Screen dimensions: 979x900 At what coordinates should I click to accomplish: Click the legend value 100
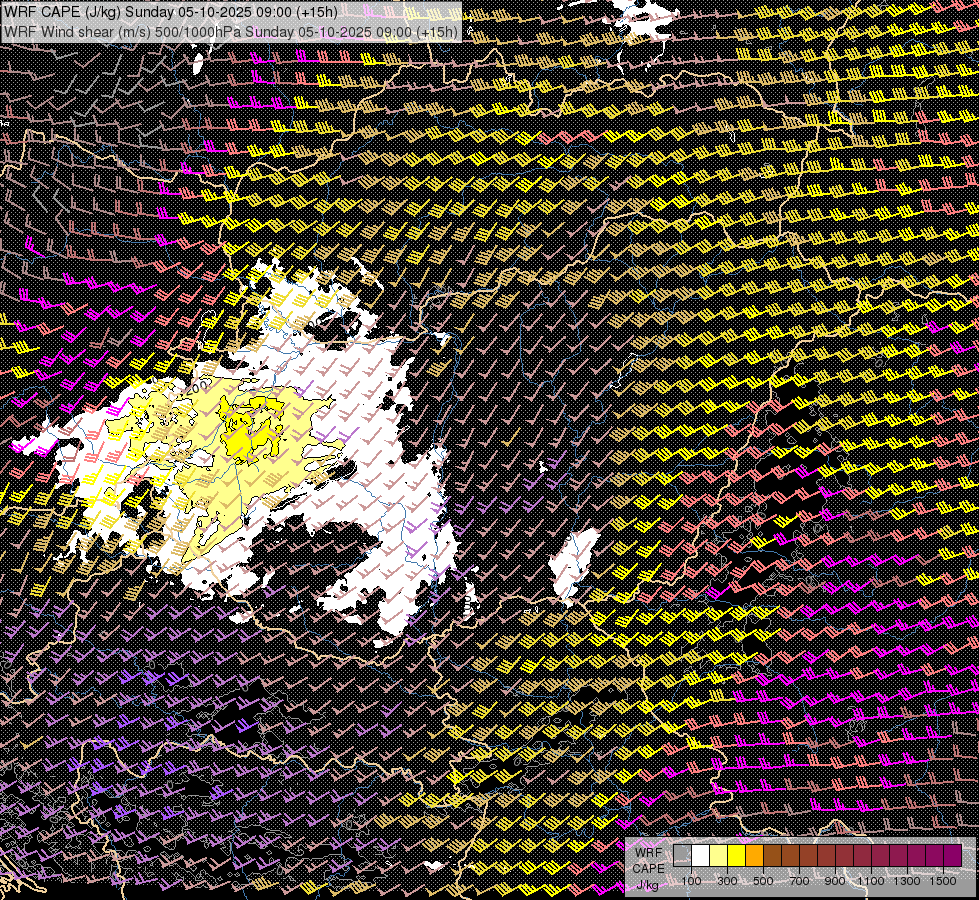pyautogui.click(x=691, y=881)
